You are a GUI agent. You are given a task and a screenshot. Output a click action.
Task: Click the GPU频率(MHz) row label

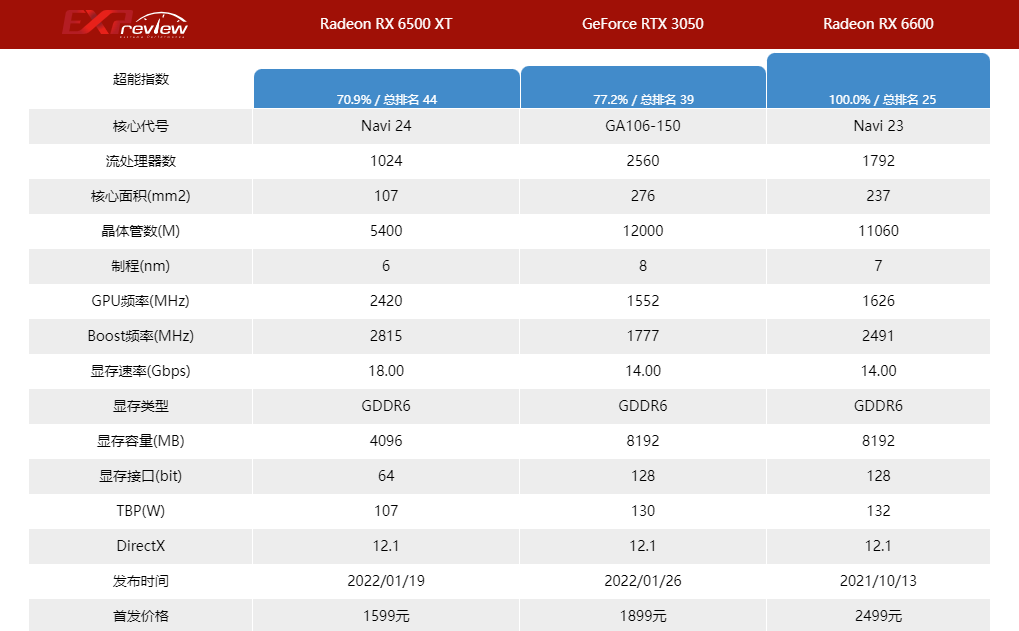click(140, 302)
